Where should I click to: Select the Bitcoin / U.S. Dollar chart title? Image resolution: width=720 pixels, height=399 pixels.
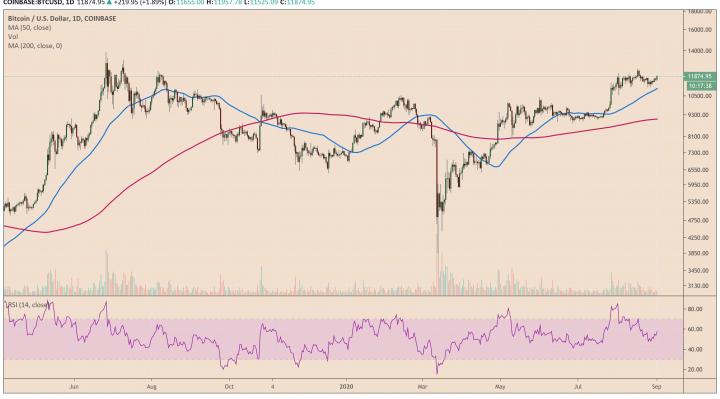coord(62,19)
